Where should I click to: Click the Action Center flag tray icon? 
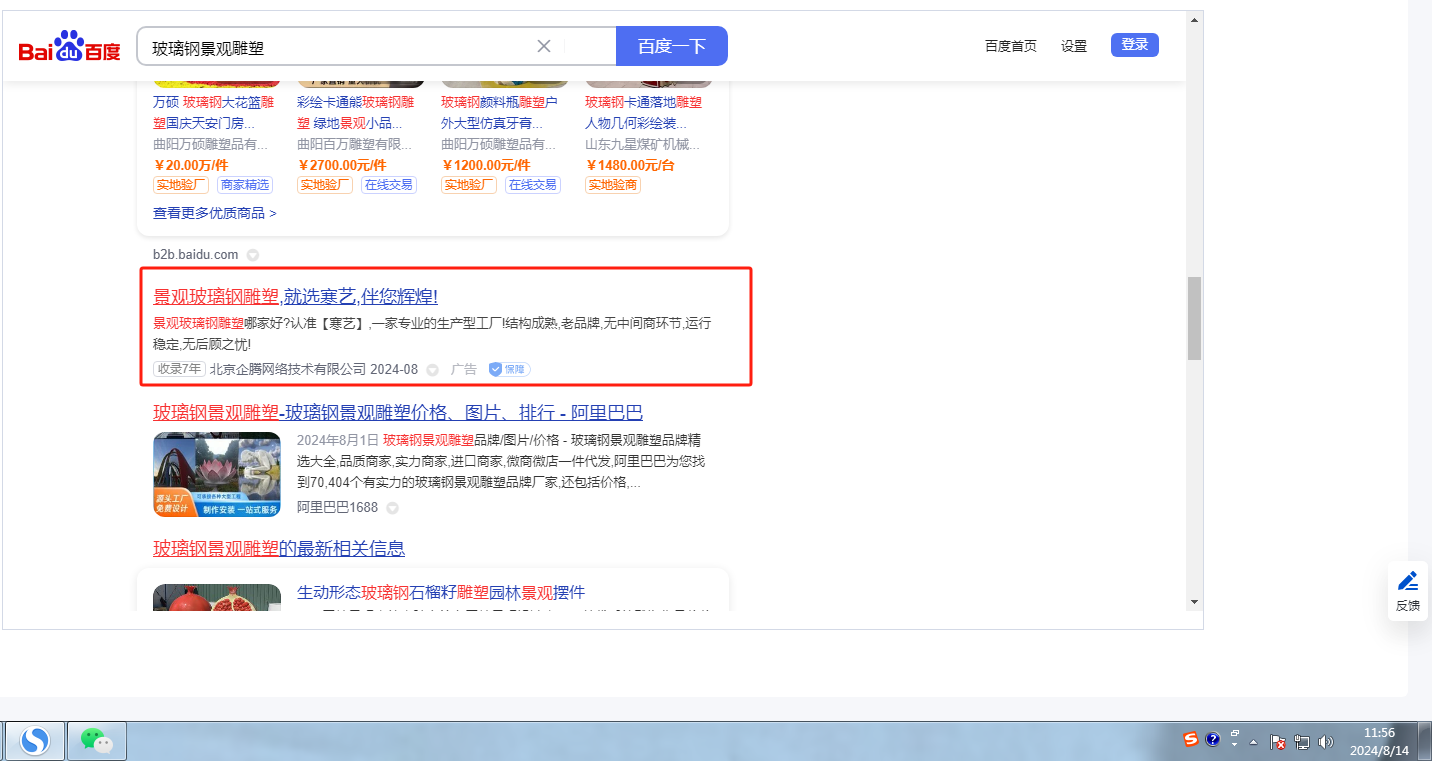coord(1278,742)
